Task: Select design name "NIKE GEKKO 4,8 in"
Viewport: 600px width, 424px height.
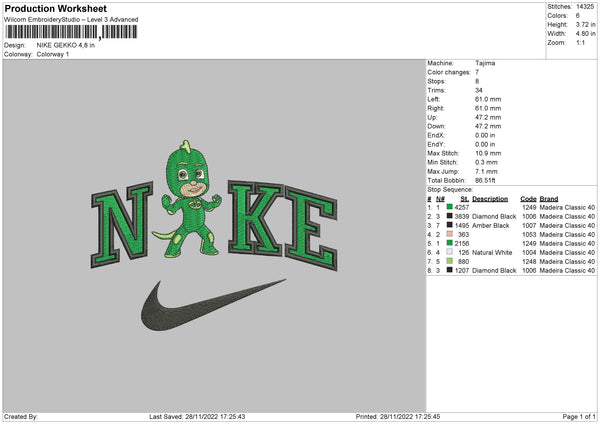Action: coord(65,45)
